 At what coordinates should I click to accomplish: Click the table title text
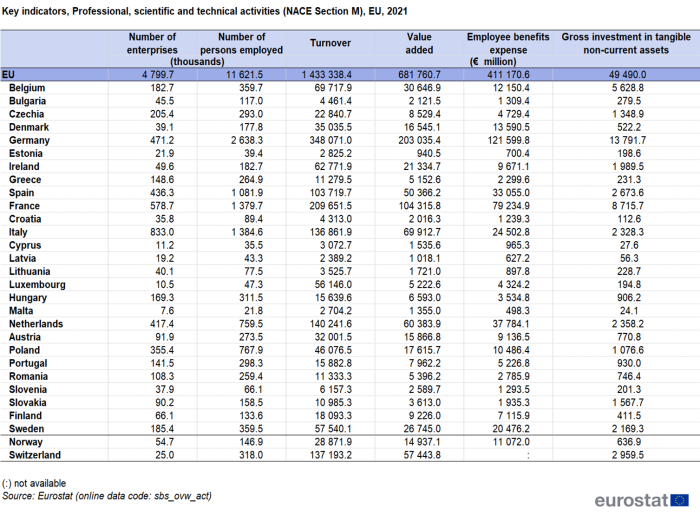pos(205,11)
